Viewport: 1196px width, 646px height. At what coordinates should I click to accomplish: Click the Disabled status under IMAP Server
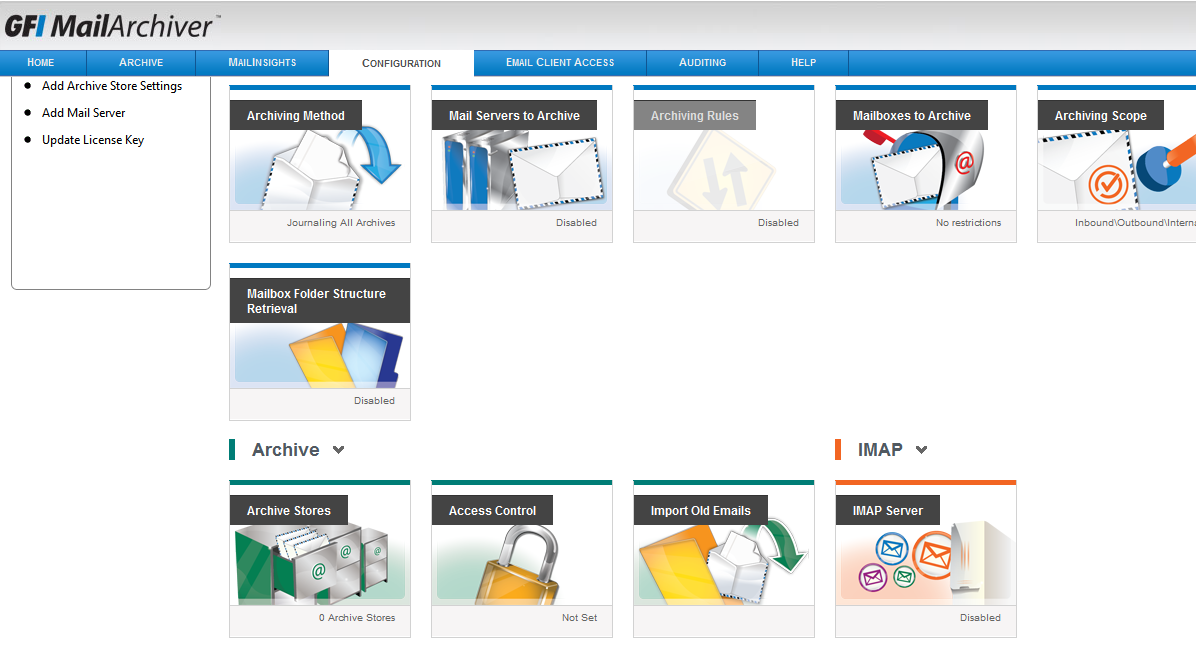(980, 618)
